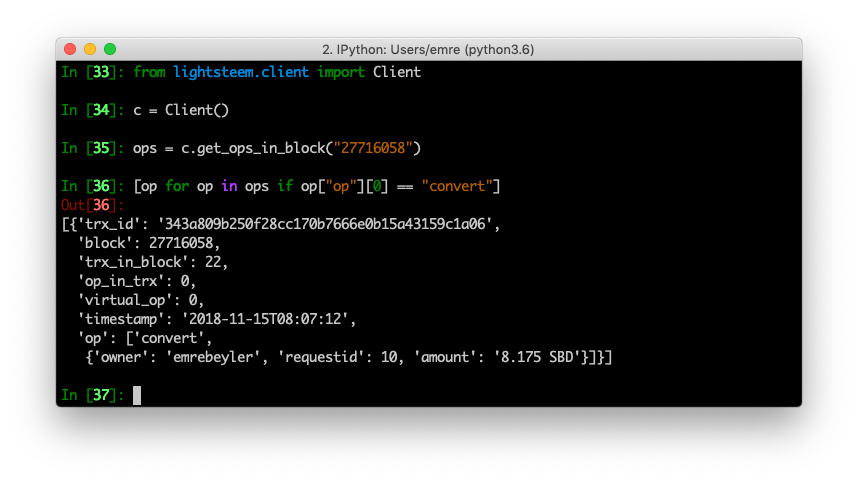Click the 'In [37]' prompt
The width and height of the screenshot is (858, 481).
coord(92,395)
